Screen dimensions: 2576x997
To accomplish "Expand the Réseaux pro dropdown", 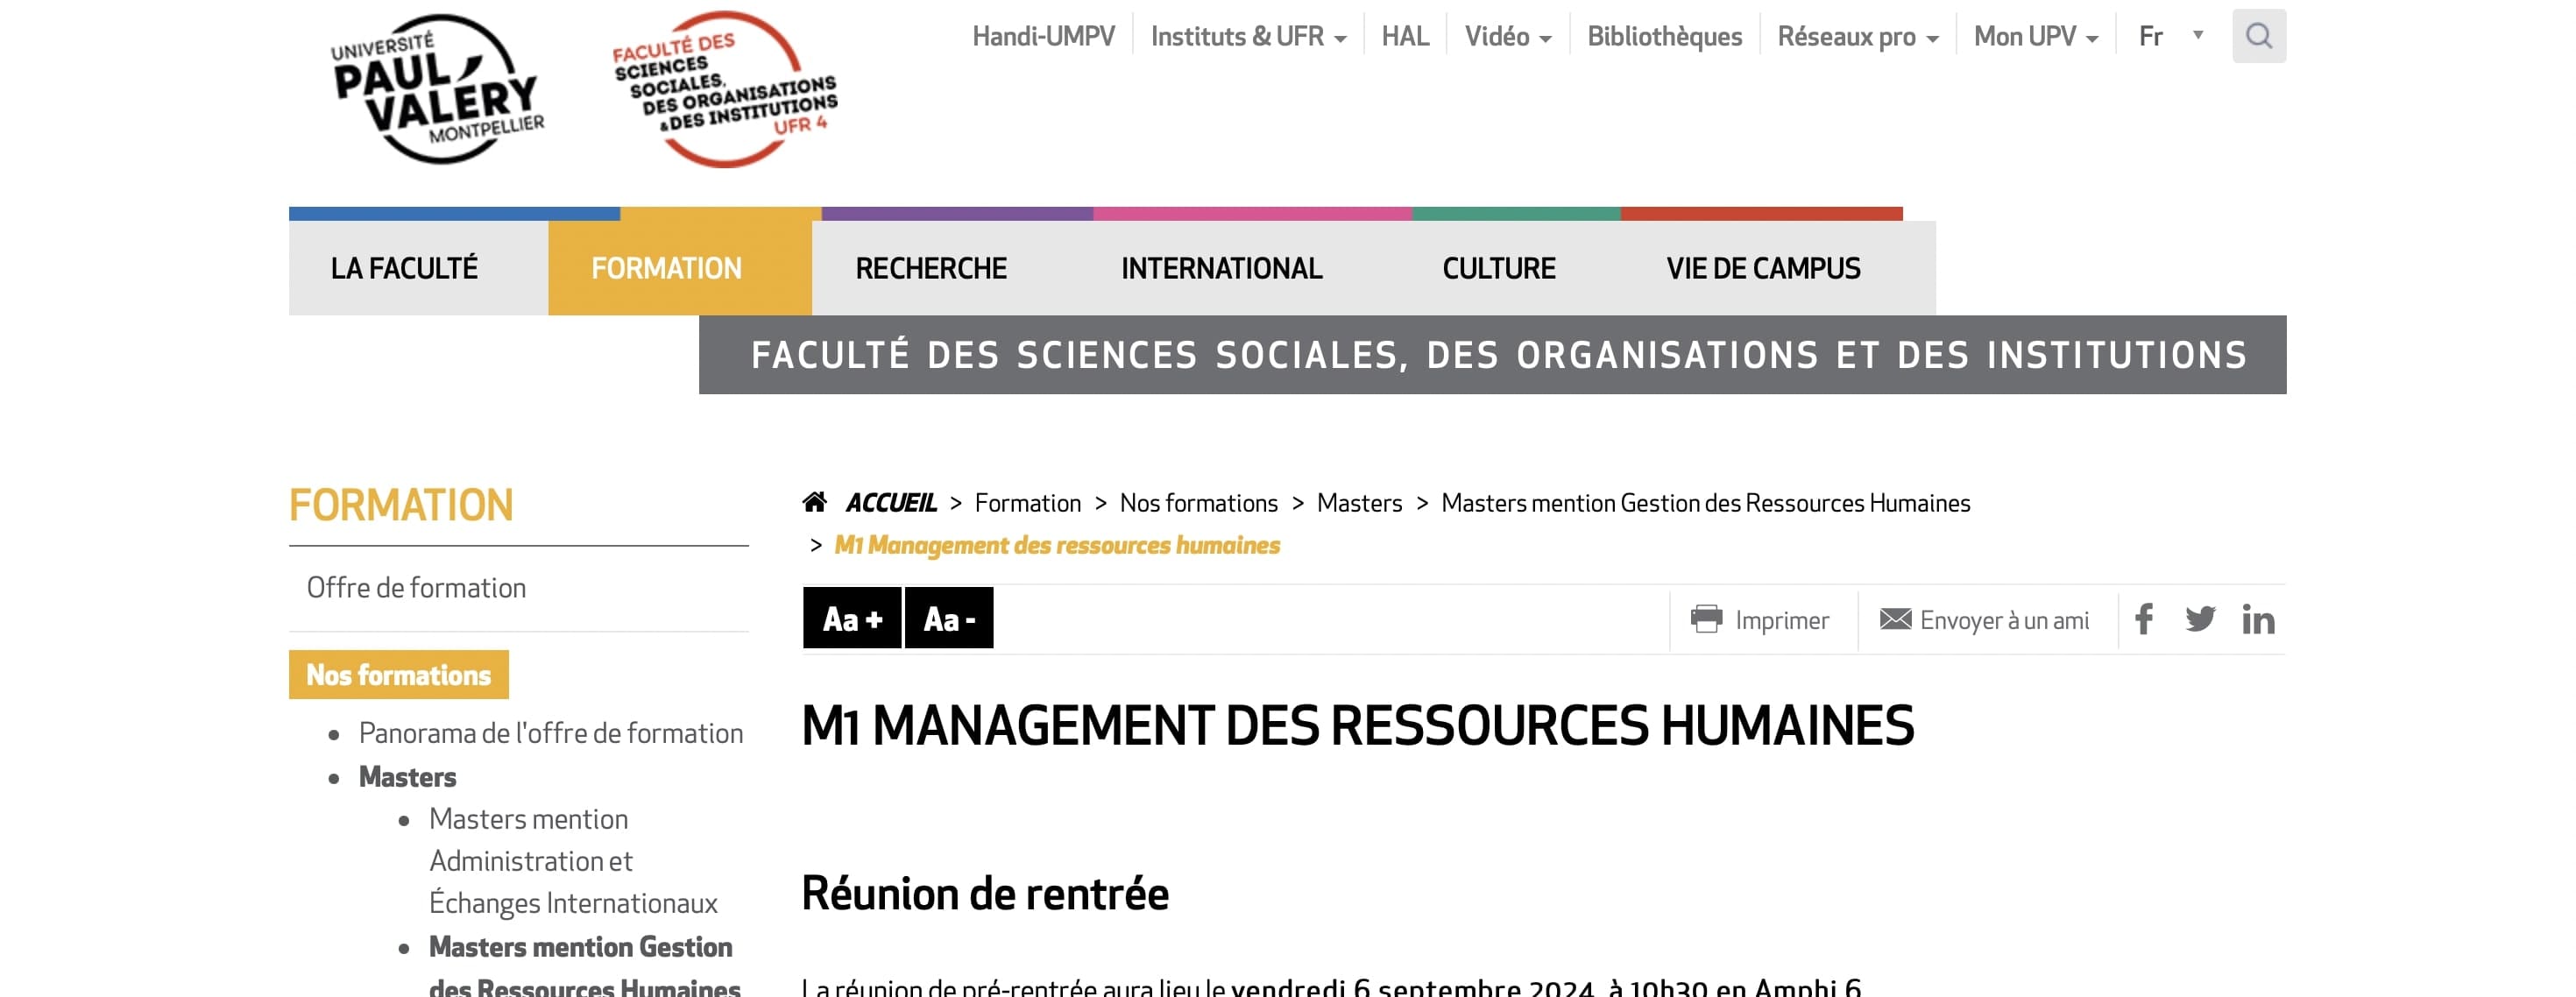I will (1858, 36).
